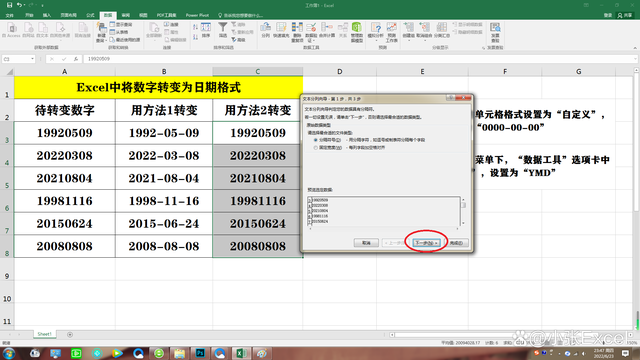Click the Photoshop icon in taskbar

point(200,353)
